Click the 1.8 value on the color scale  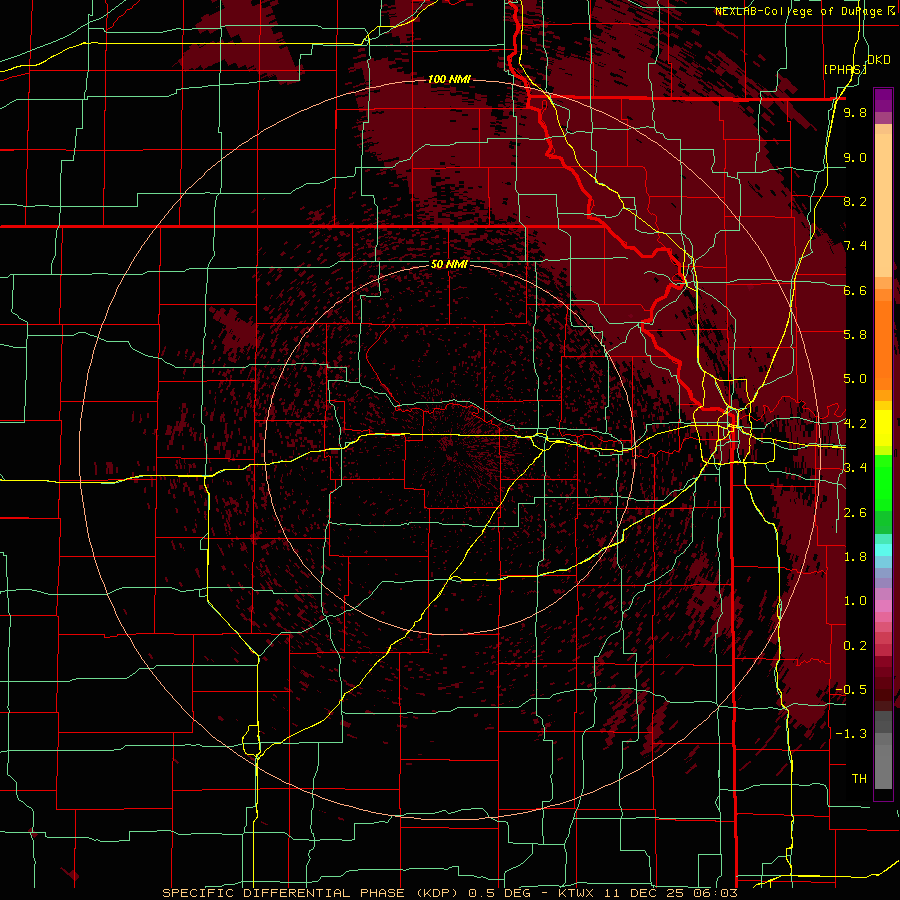pos(855,557)
